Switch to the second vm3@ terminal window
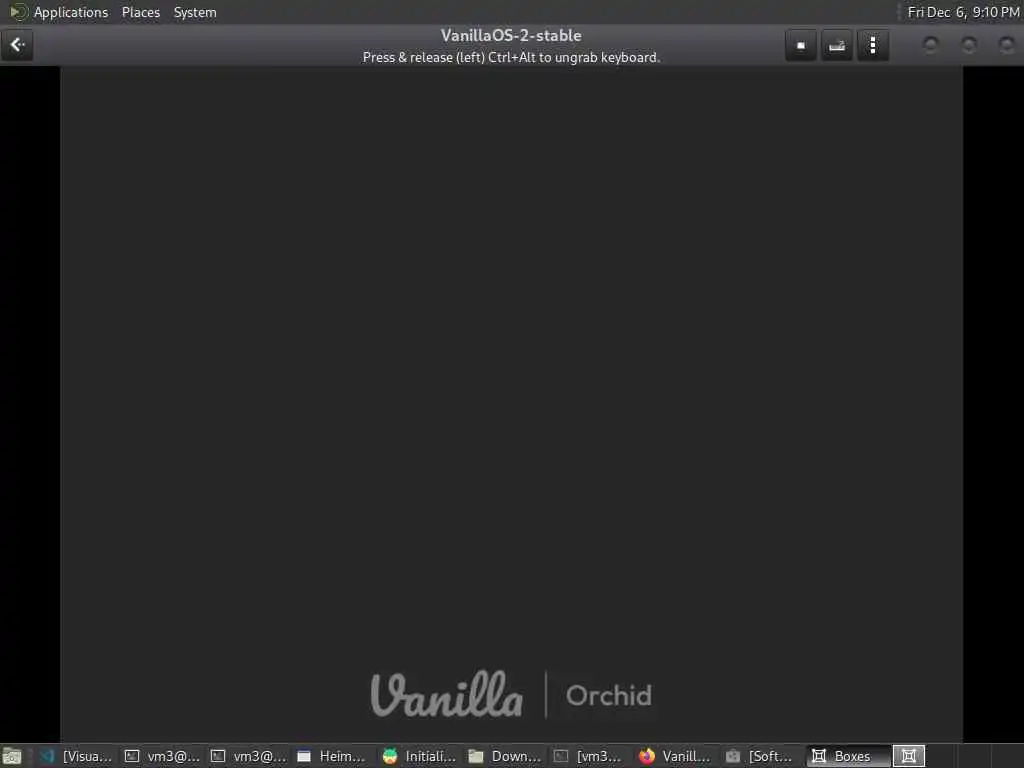 [248, 756]
